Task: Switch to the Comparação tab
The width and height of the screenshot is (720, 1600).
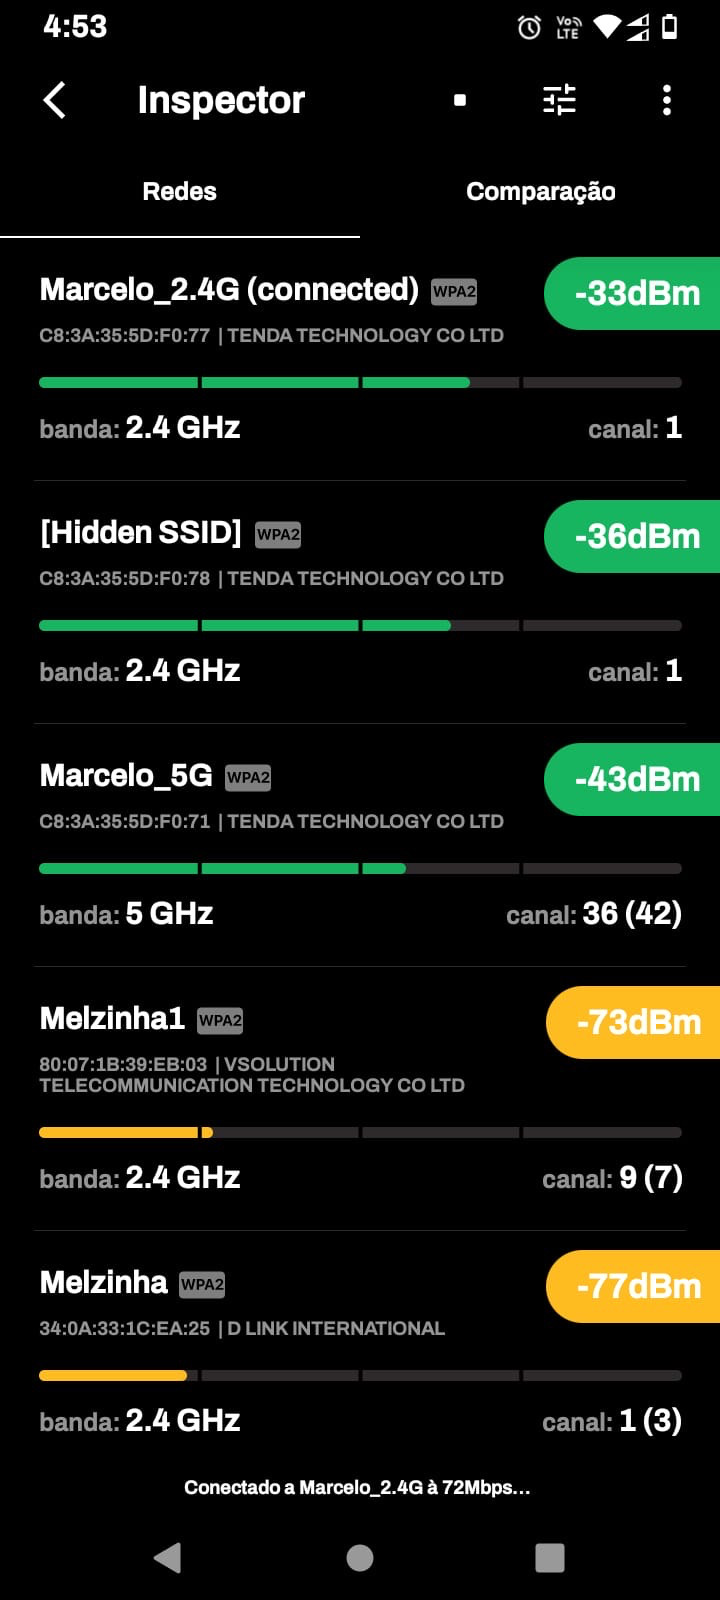Action: 540,192
